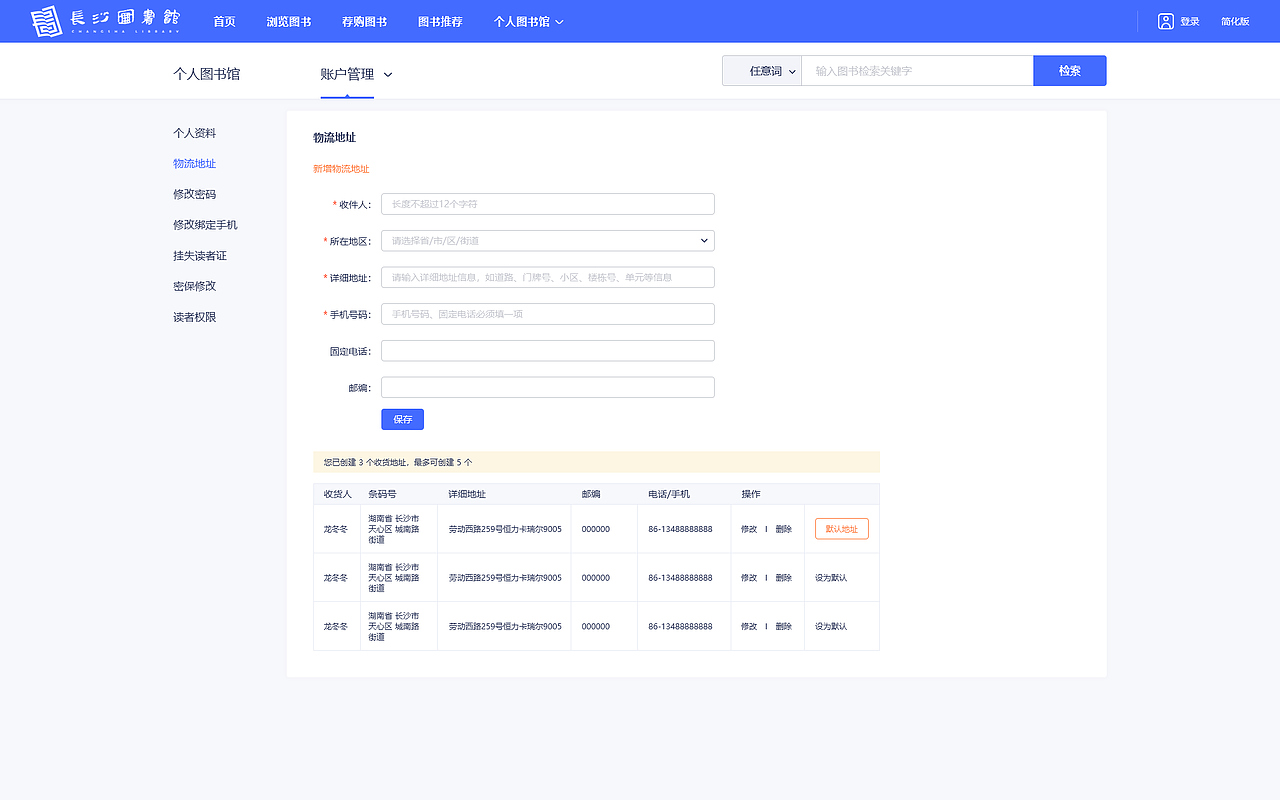Click the 收货人 column header
1280x800 pixels.
[337, 494]
